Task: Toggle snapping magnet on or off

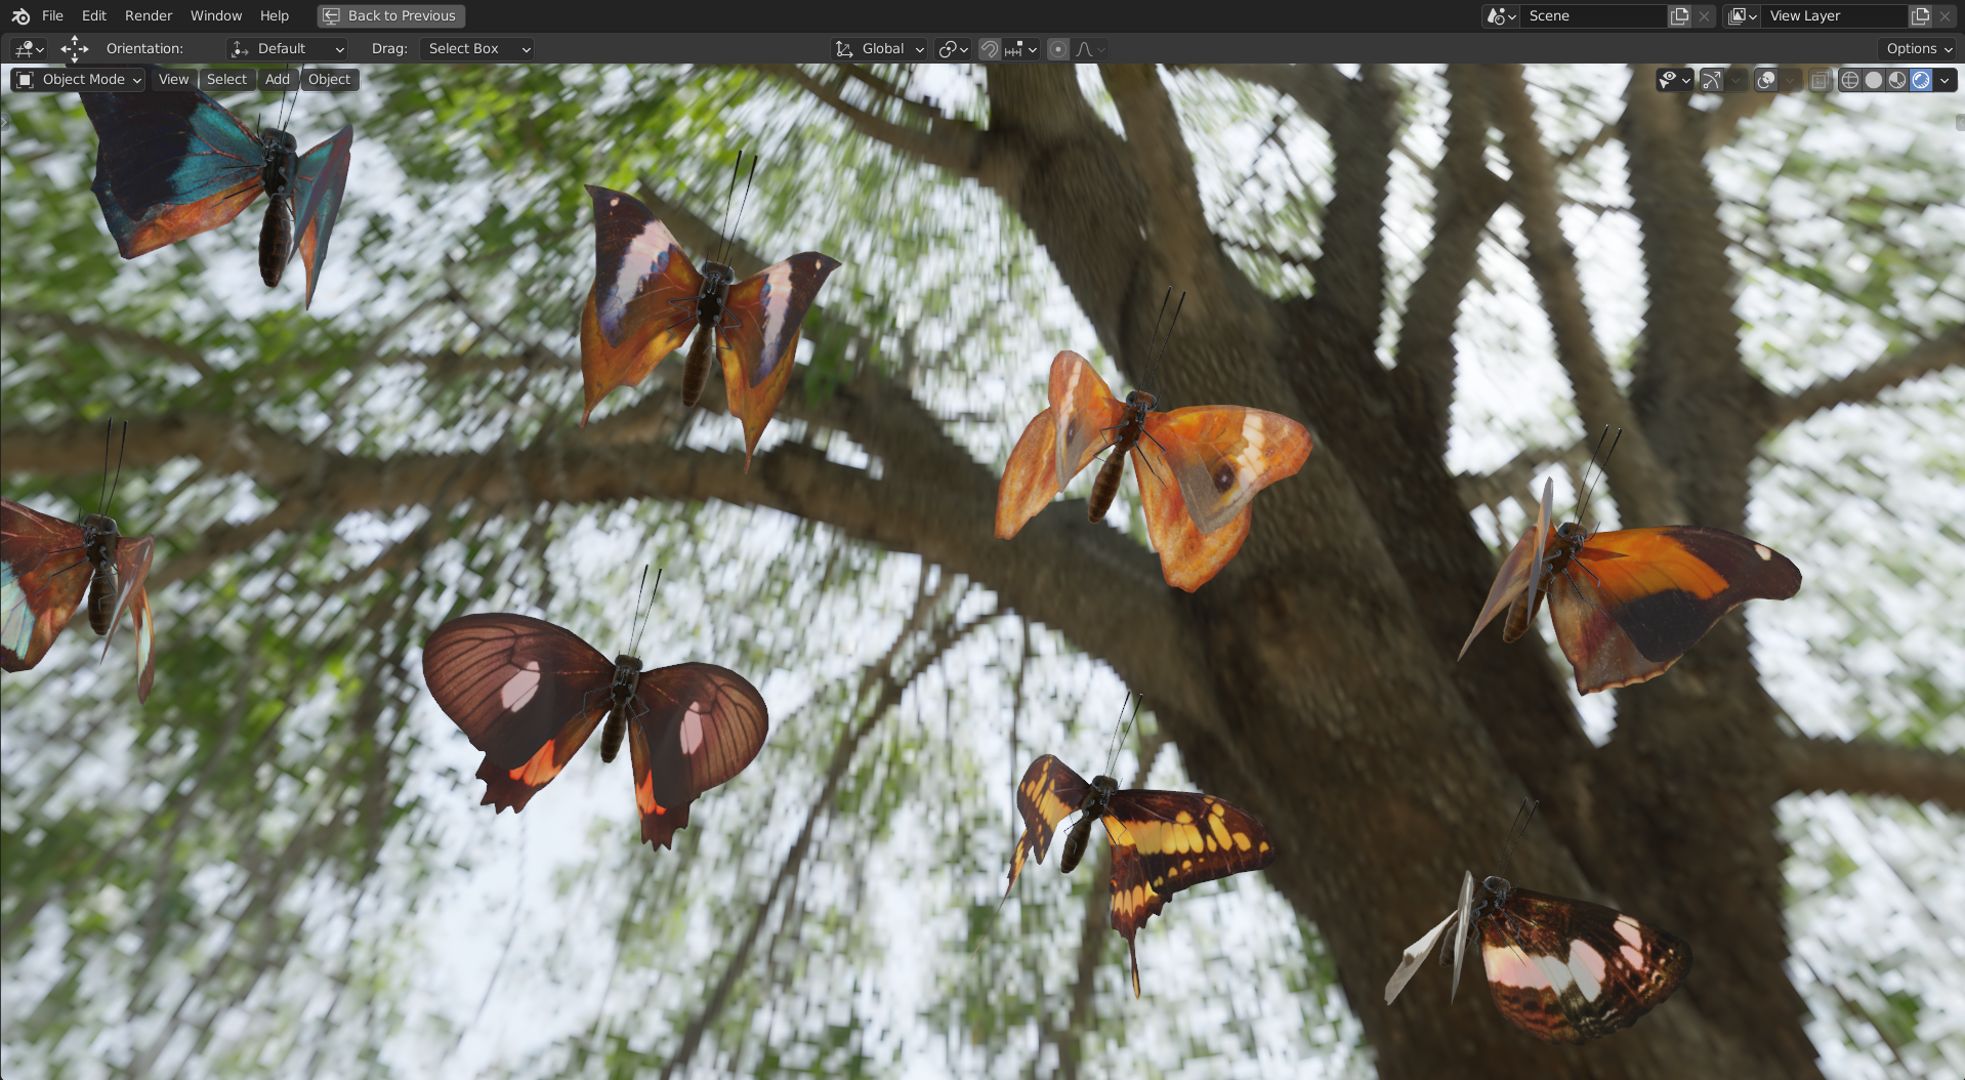Action: click(989, 49)
